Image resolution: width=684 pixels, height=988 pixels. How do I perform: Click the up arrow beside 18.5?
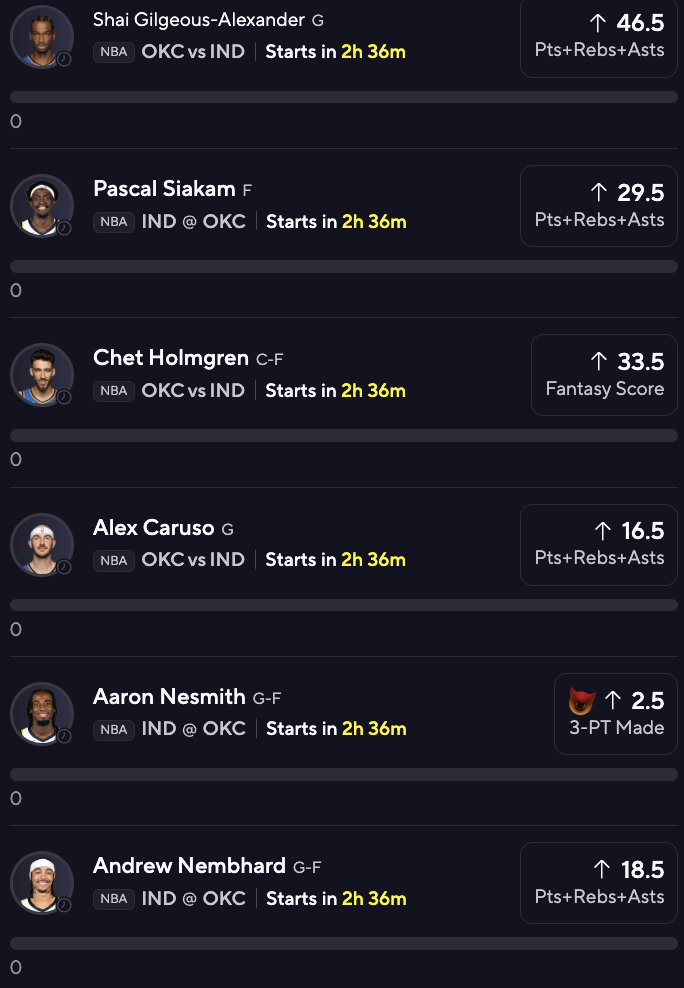point(601,870)
